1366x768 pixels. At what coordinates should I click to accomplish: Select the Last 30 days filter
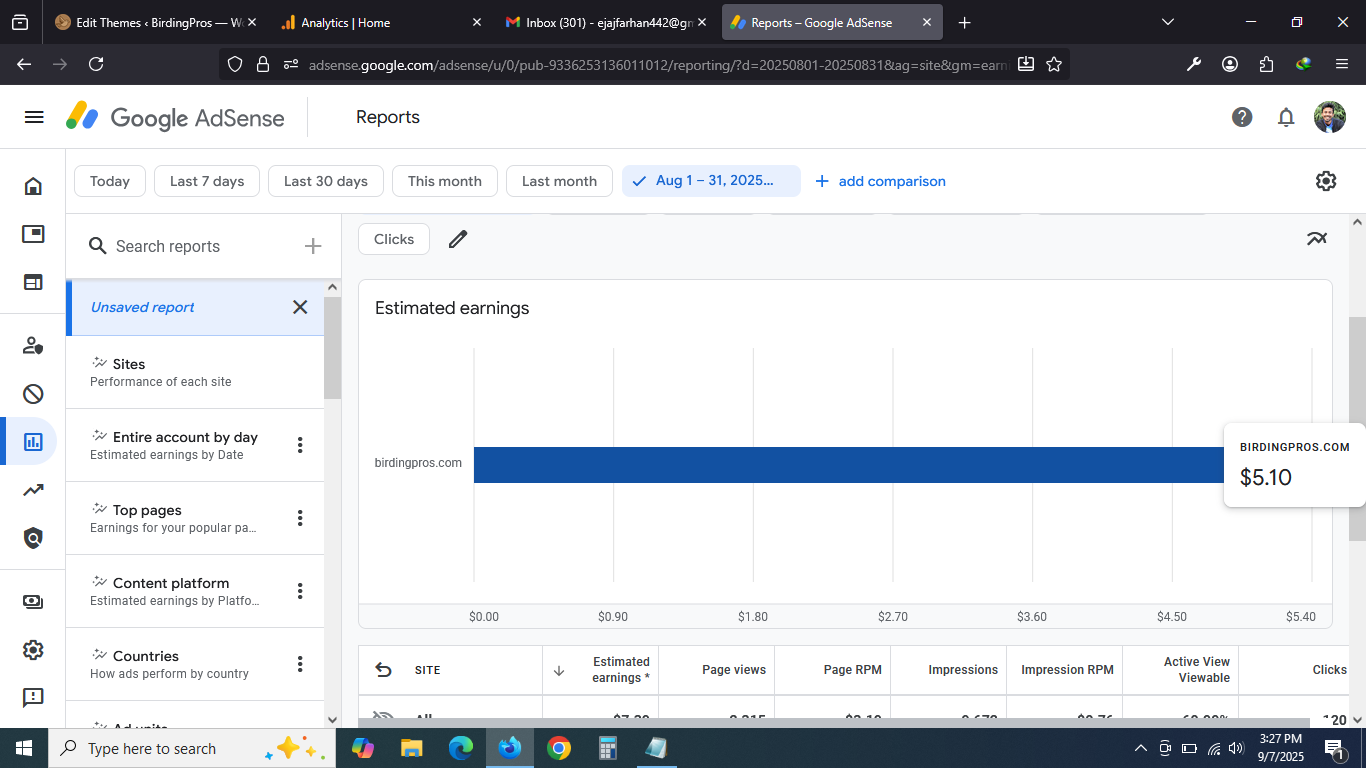point(326,181)
